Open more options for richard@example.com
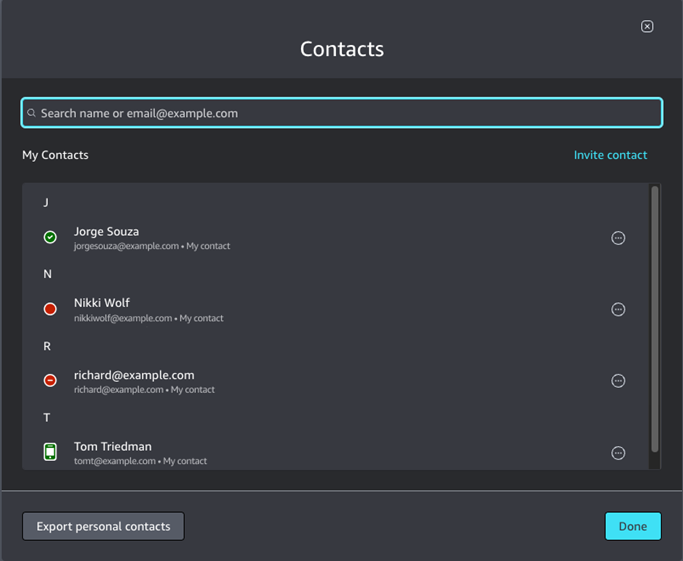The height and width of the screenshot is (561, 683). [618, 381]
